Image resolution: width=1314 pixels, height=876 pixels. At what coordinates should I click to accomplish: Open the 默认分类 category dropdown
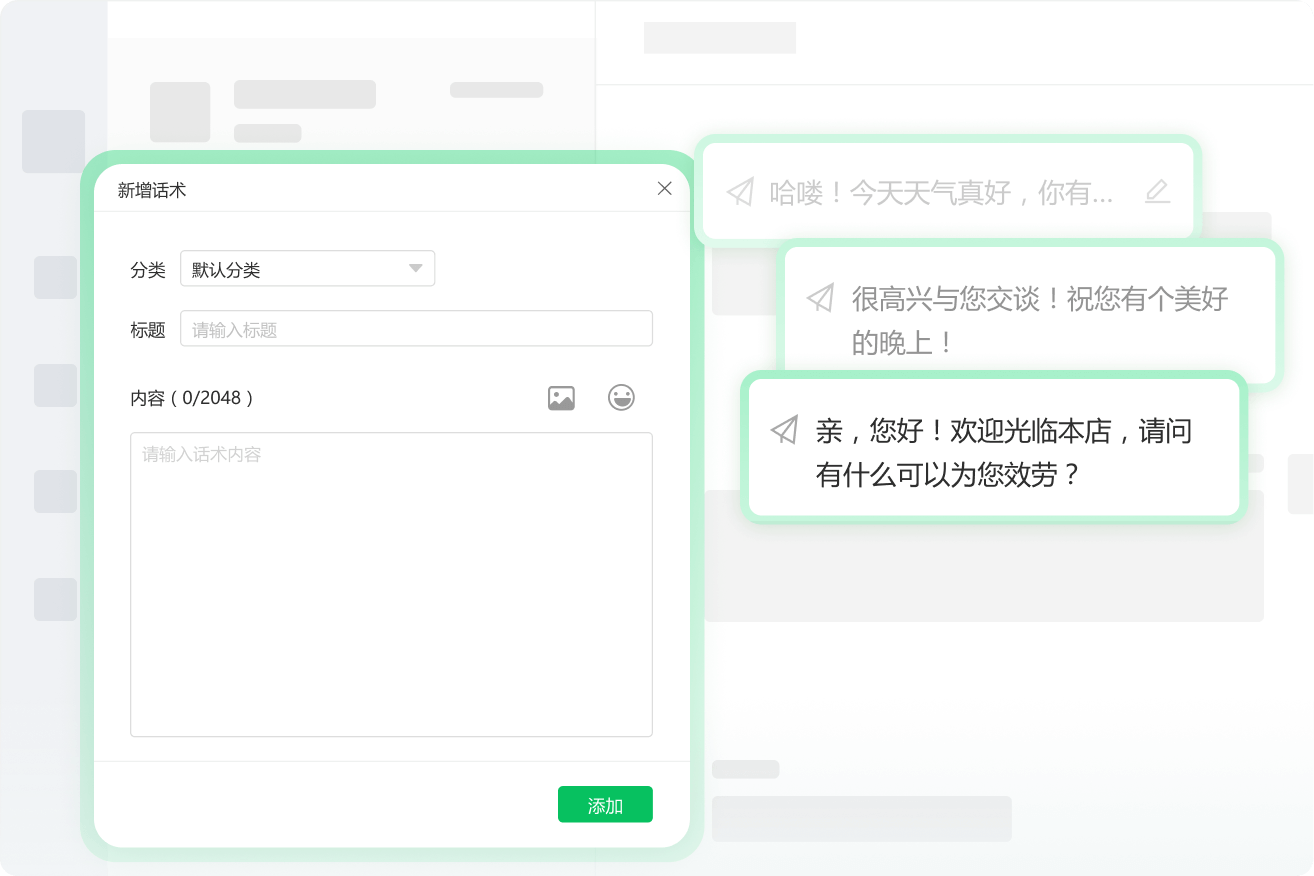pyautogui.click(x=307, y=268)
